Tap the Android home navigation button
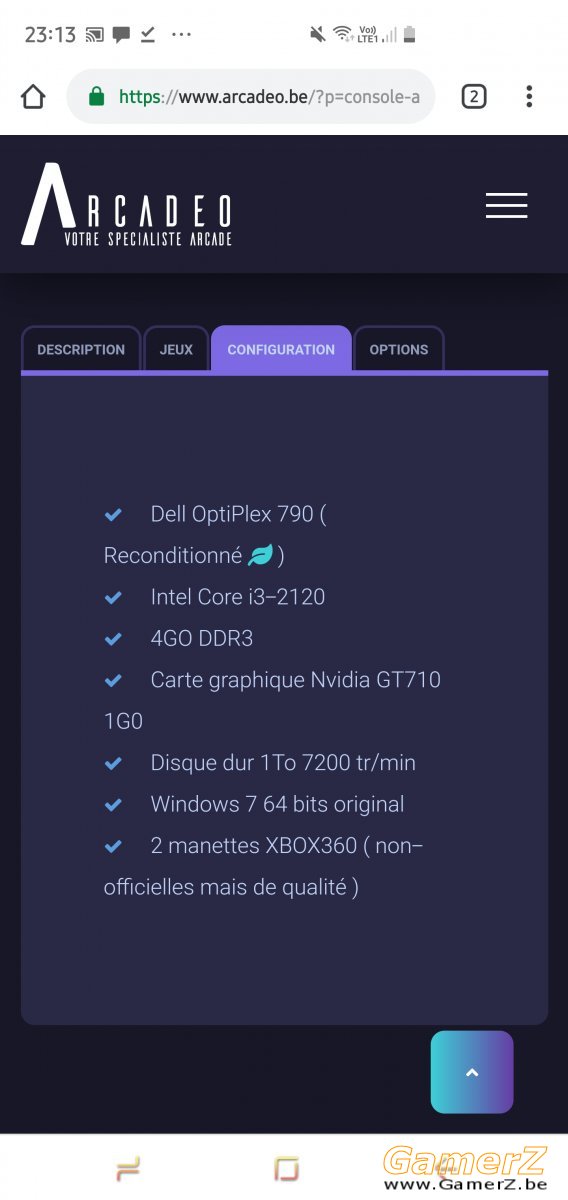The height and width of the screenshot is (1200, 568). click(286, 1168)
